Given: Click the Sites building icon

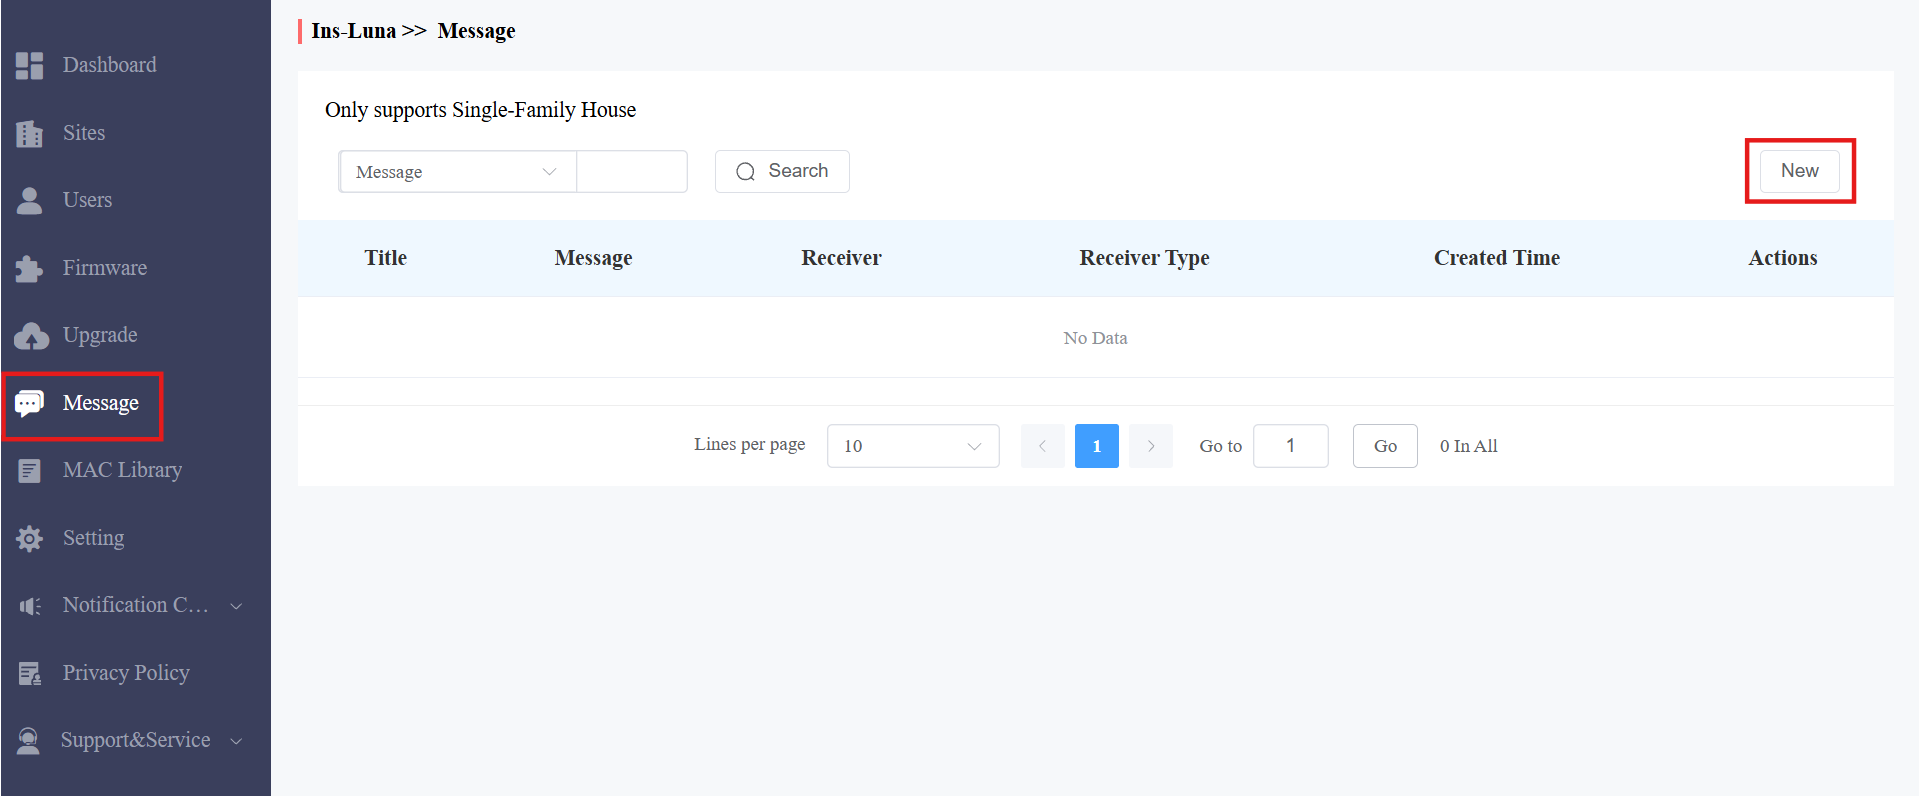Looking at the screenshot, I should coord(30,133).
